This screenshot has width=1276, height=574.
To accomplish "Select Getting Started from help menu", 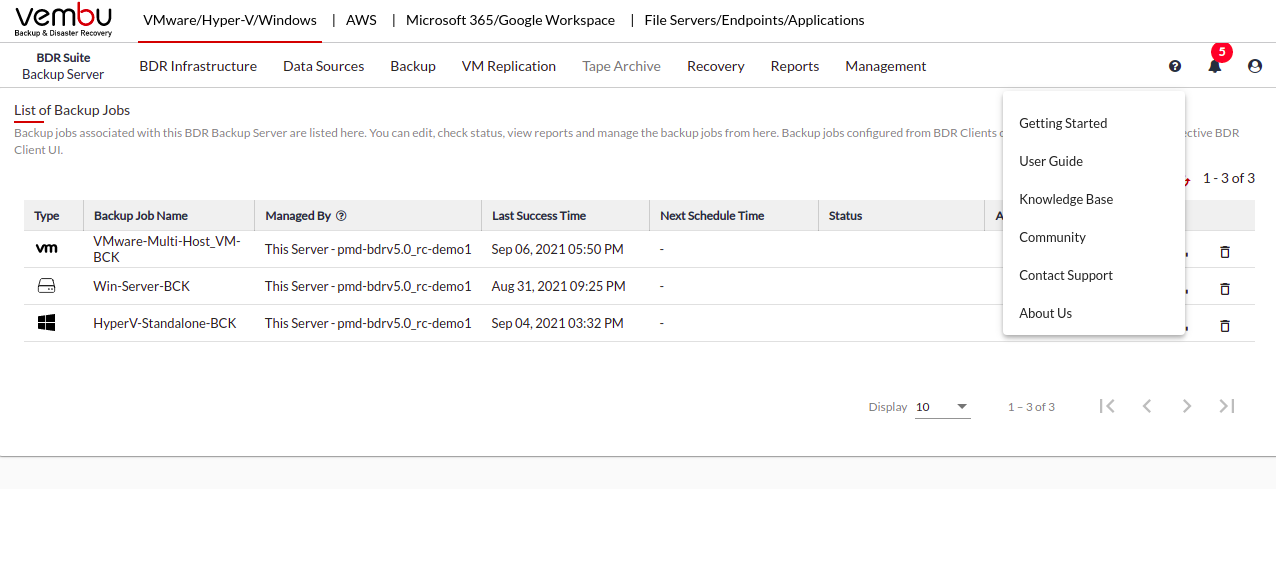I will [x=1063, y=123].
